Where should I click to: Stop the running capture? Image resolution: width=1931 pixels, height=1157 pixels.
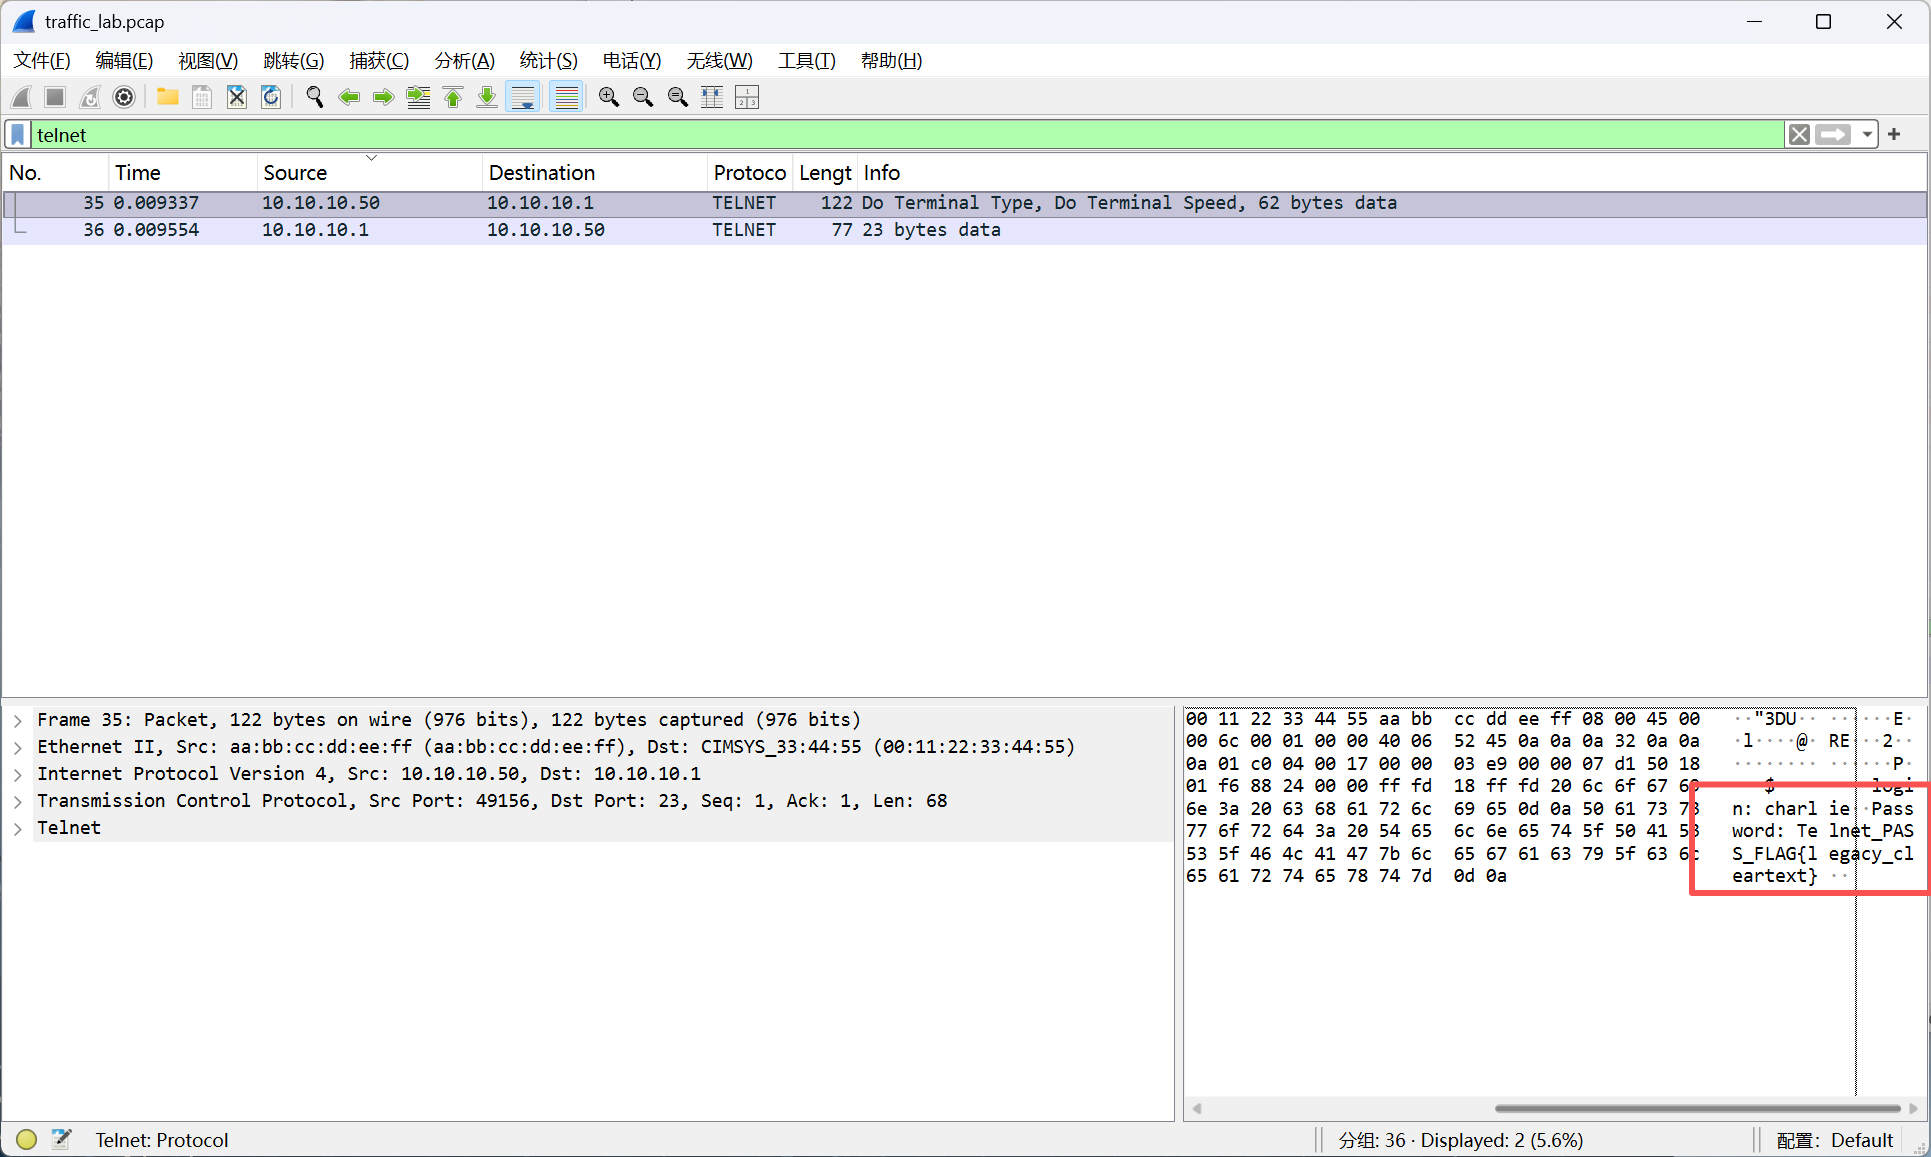[55, 97]
